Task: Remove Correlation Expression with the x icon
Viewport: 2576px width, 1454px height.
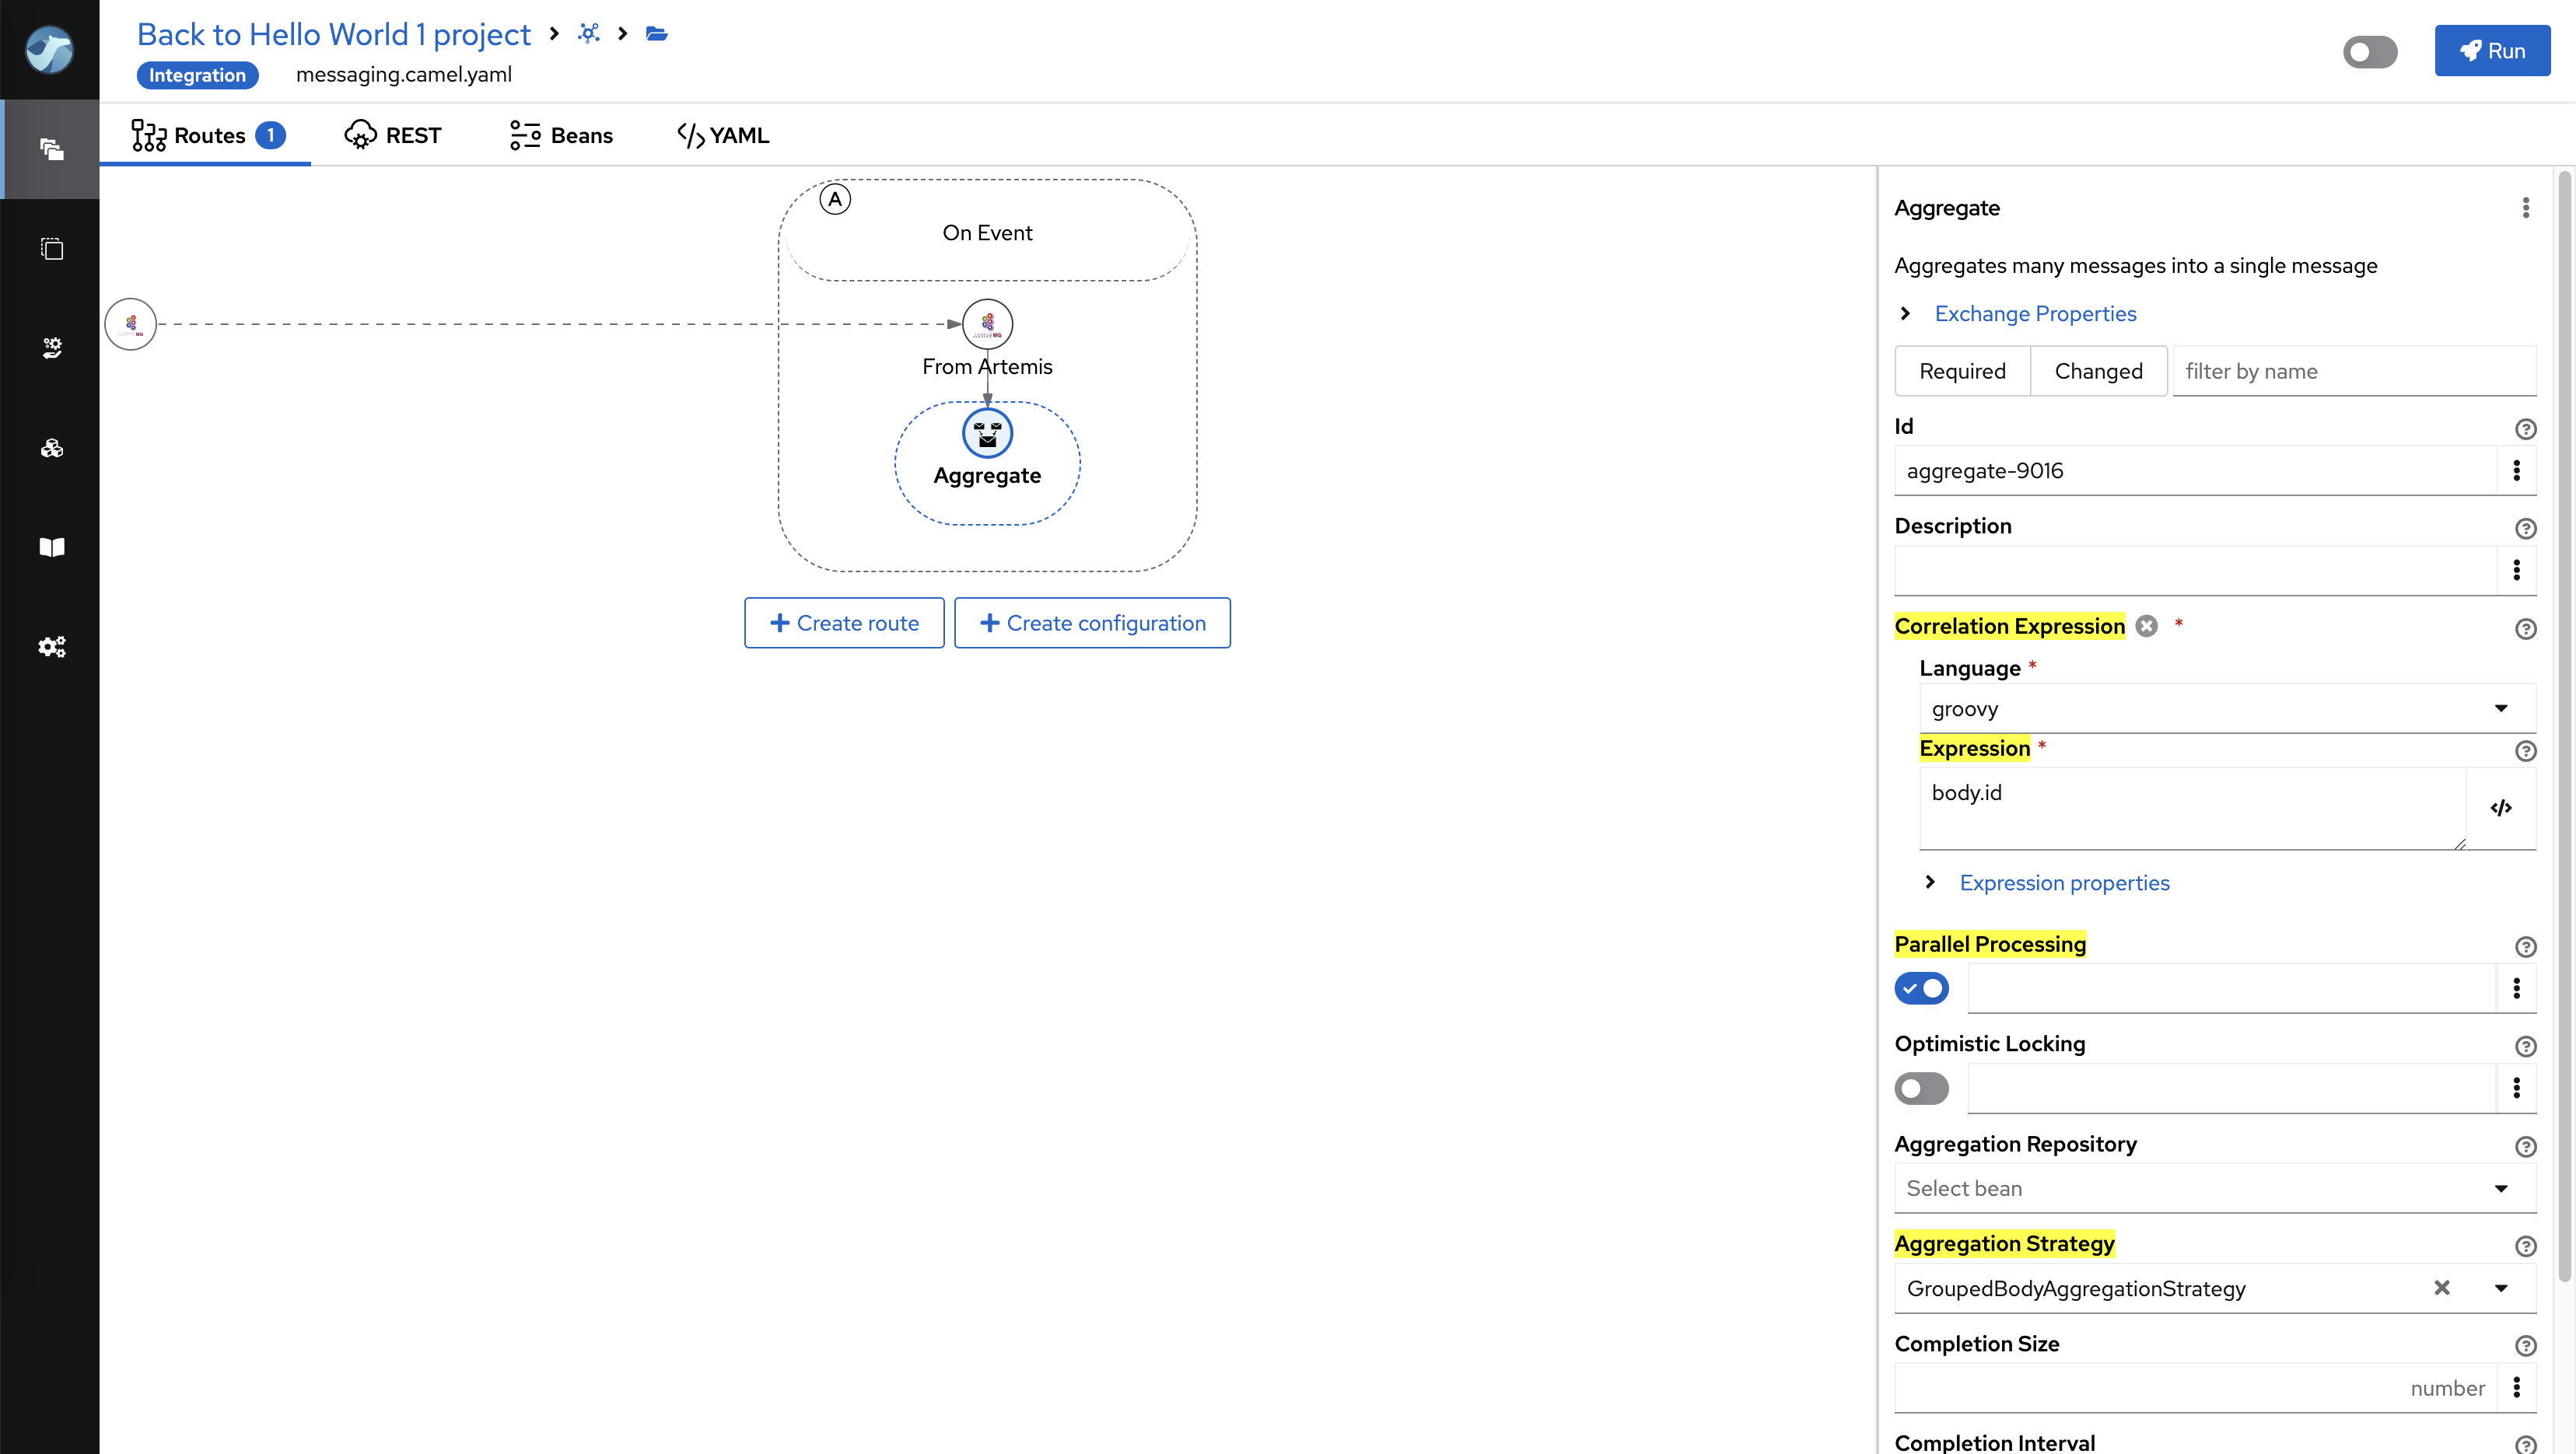Action: (x=2146, y=626)
